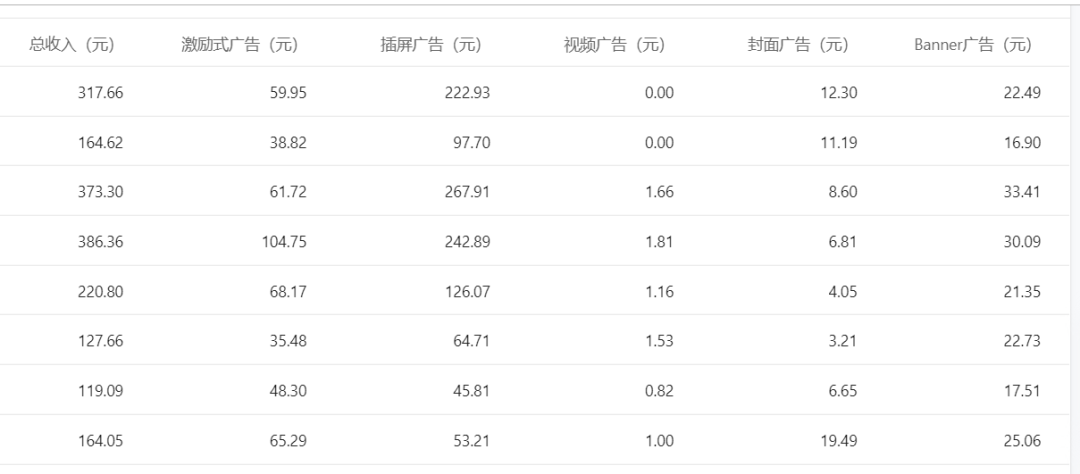This screenshot has width=1080, height=474.
Task: Click the Banner广告（元）column header
Action: [x=974, y=45]
